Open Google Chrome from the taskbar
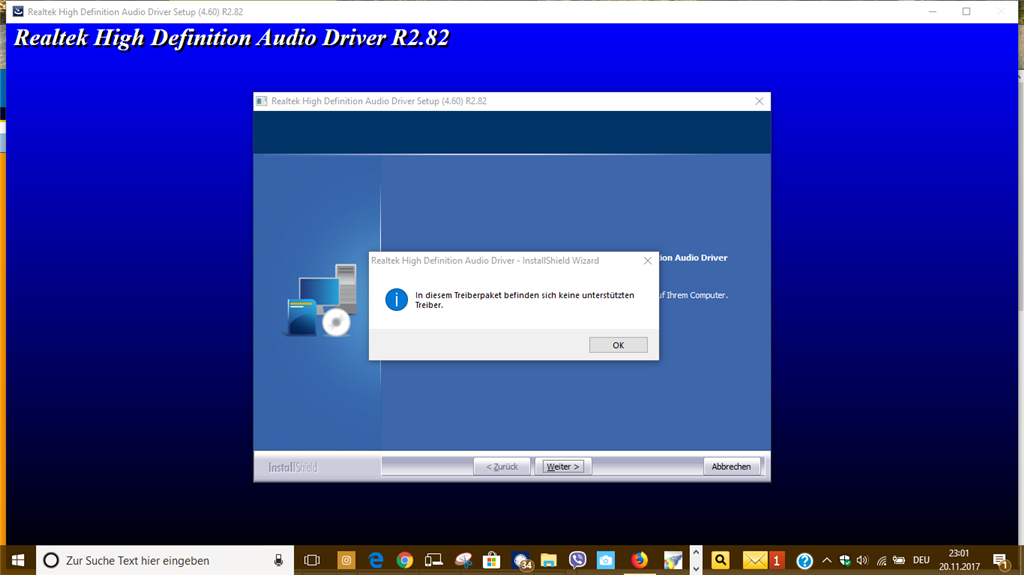The image size is (1024, 575). 405,561
